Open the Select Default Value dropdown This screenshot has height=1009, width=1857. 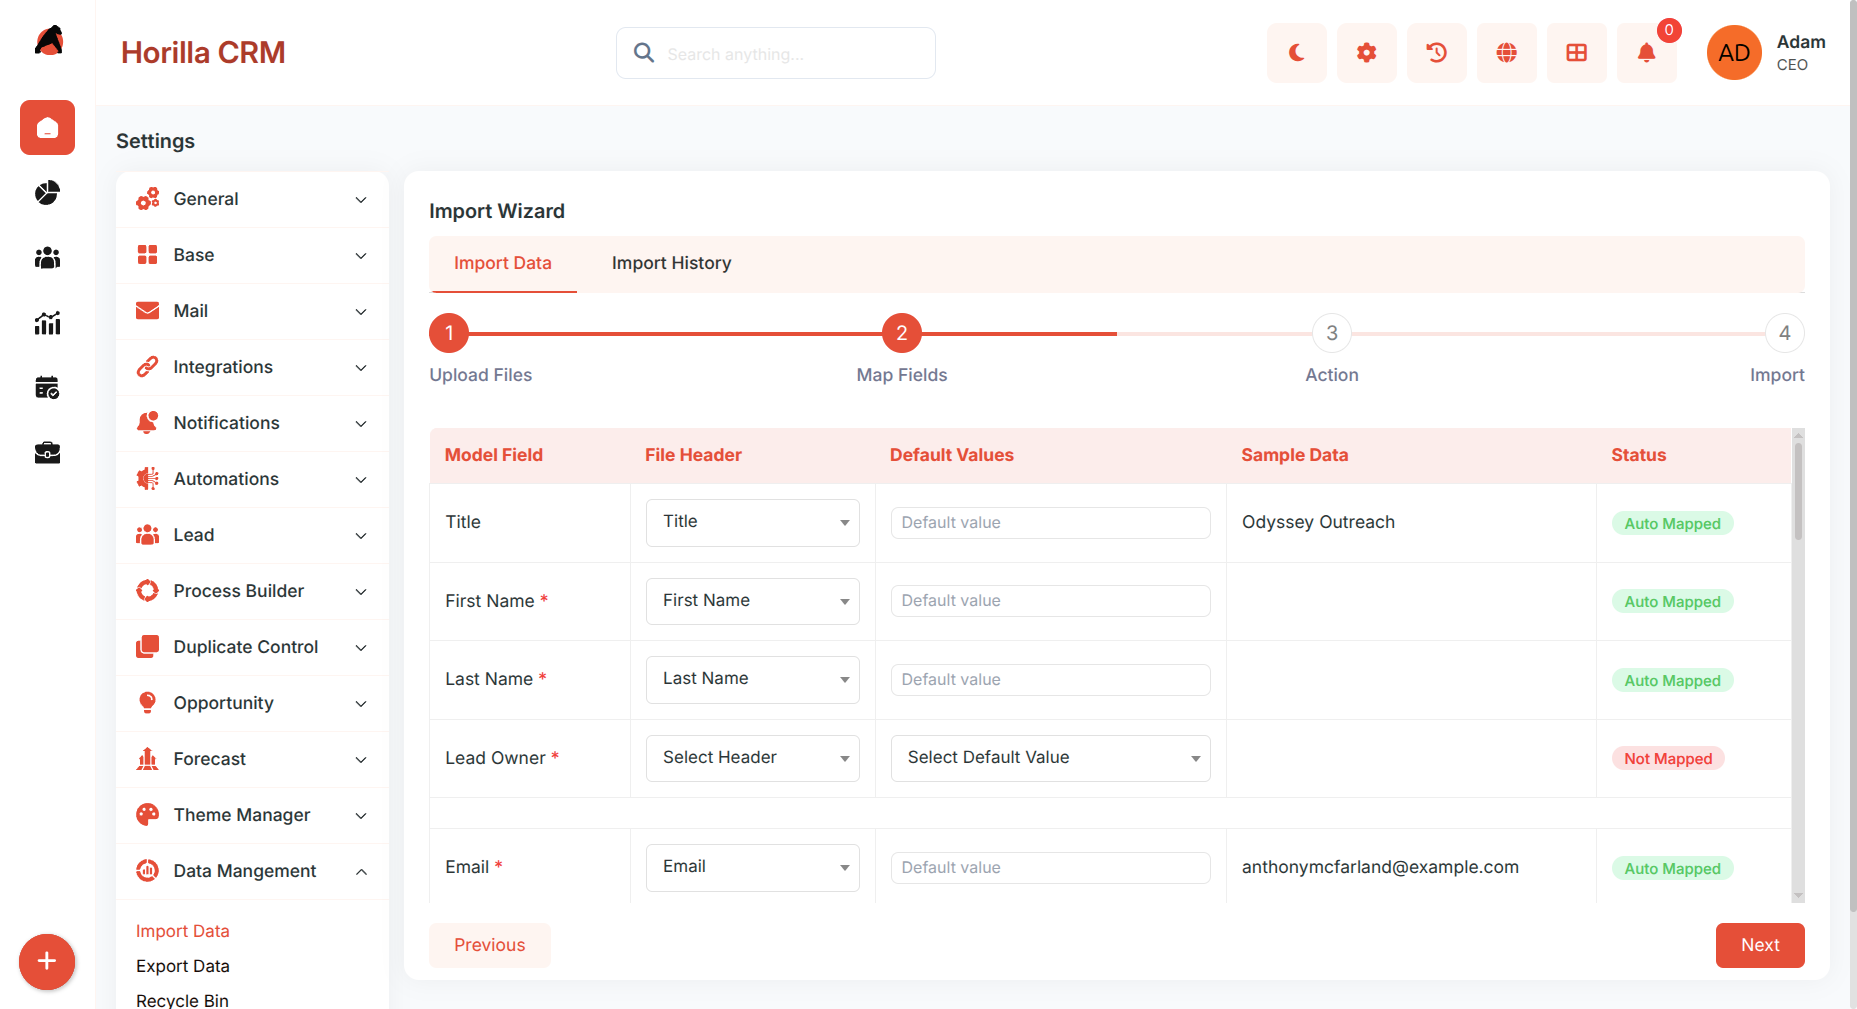click(1051, 758)
